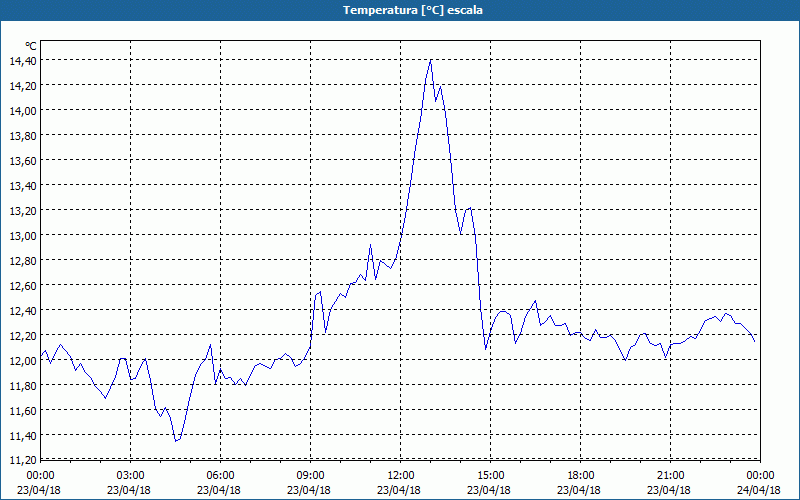
Task: Click the °C unit label on axis
Action: point(31,46)
